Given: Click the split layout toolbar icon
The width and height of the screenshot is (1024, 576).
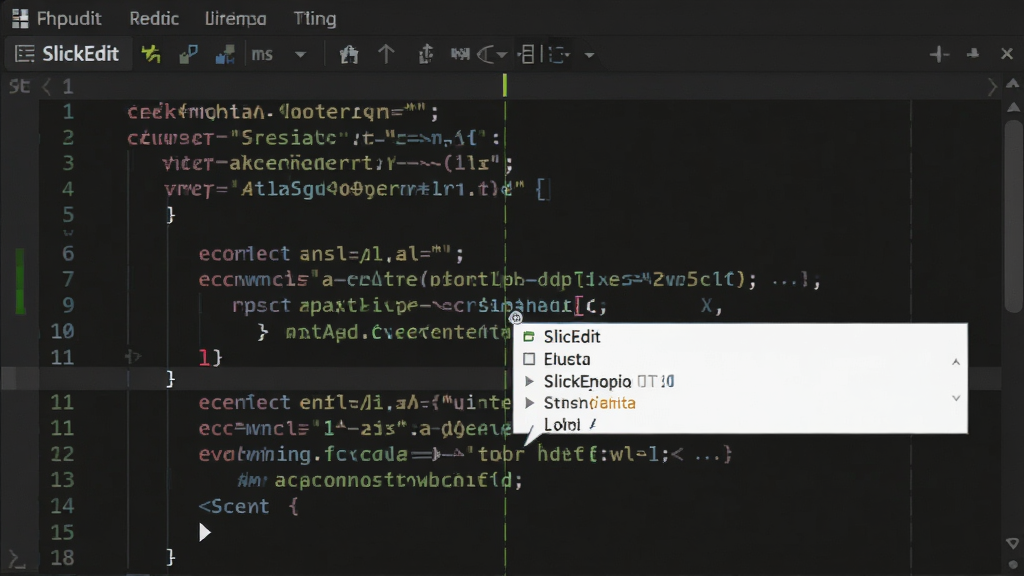Looking at the screenshot, I should pyautogui.click(x=528, y=54).
